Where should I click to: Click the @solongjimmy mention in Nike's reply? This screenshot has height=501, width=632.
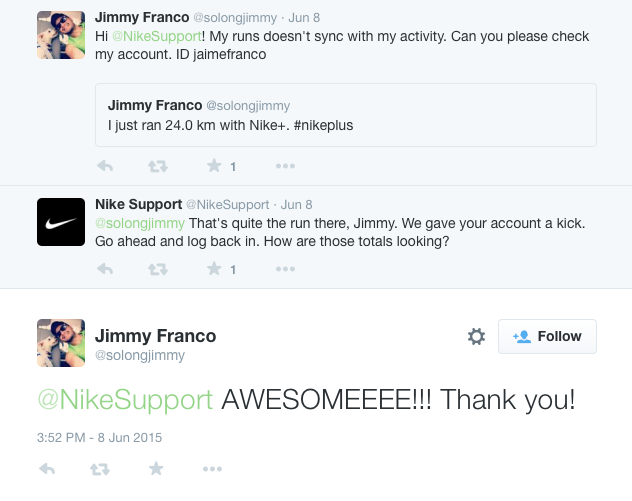tap(139, 222)
